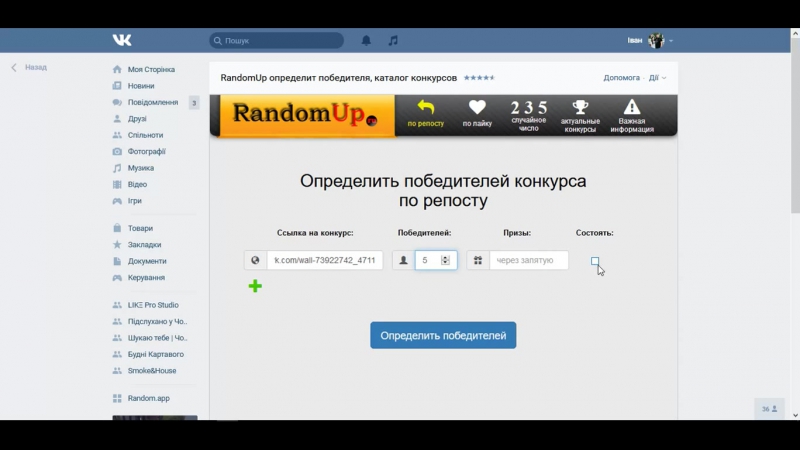The image size is (800, 450).
Task: Click the chat bubble icon beside Повідомлення
Action: click(x=117, y=102)
